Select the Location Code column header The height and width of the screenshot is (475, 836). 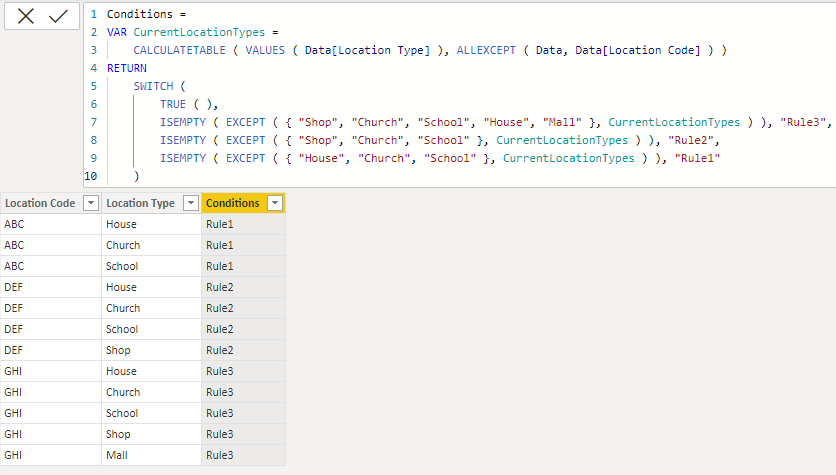pos(40,203)
